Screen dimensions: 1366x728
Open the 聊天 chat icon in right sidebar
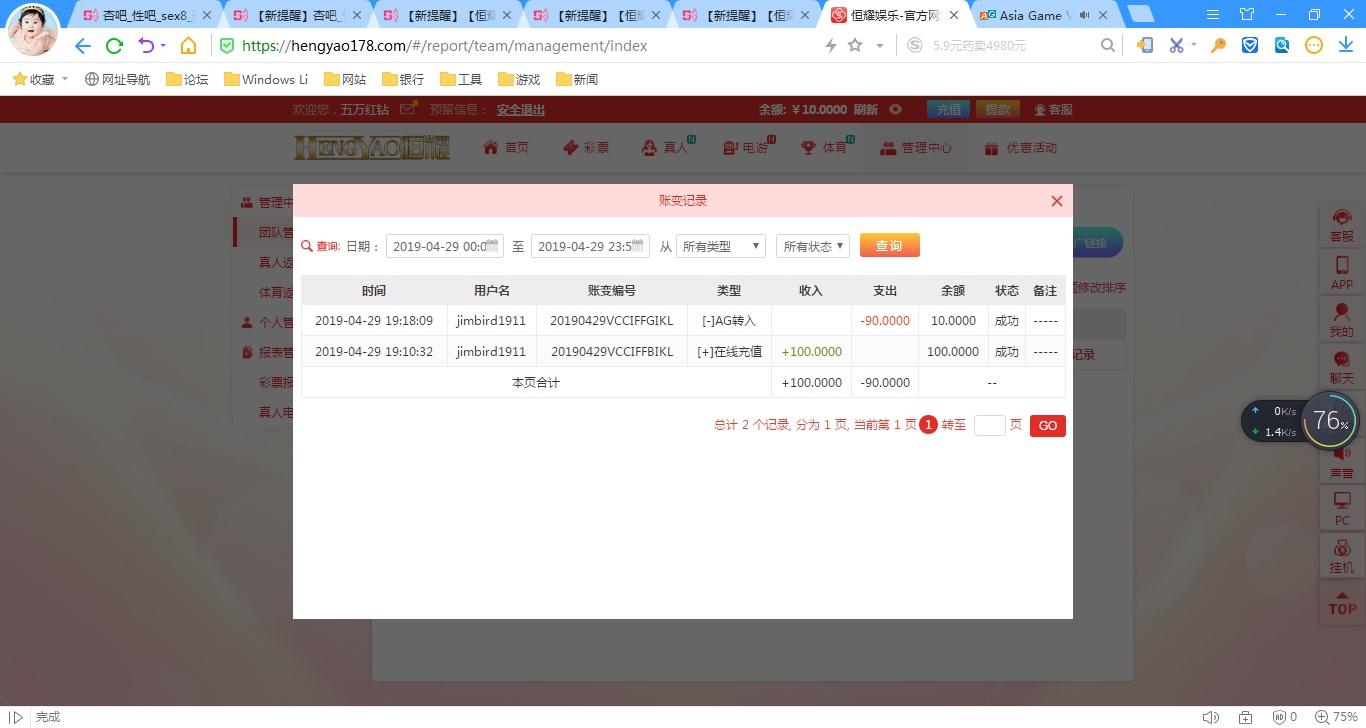pos(1342,367)
